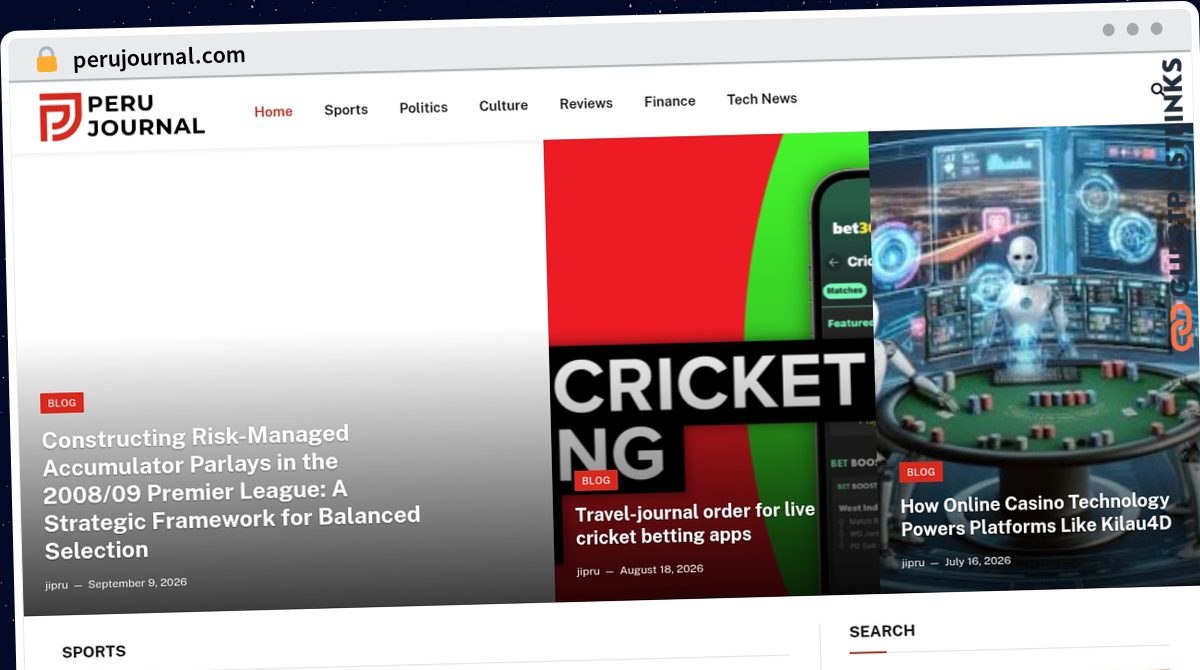The width and height of the screenshot is (1200, 670).
Task: Open the Peru Journal logo homepage link
Action: (122, 116)
